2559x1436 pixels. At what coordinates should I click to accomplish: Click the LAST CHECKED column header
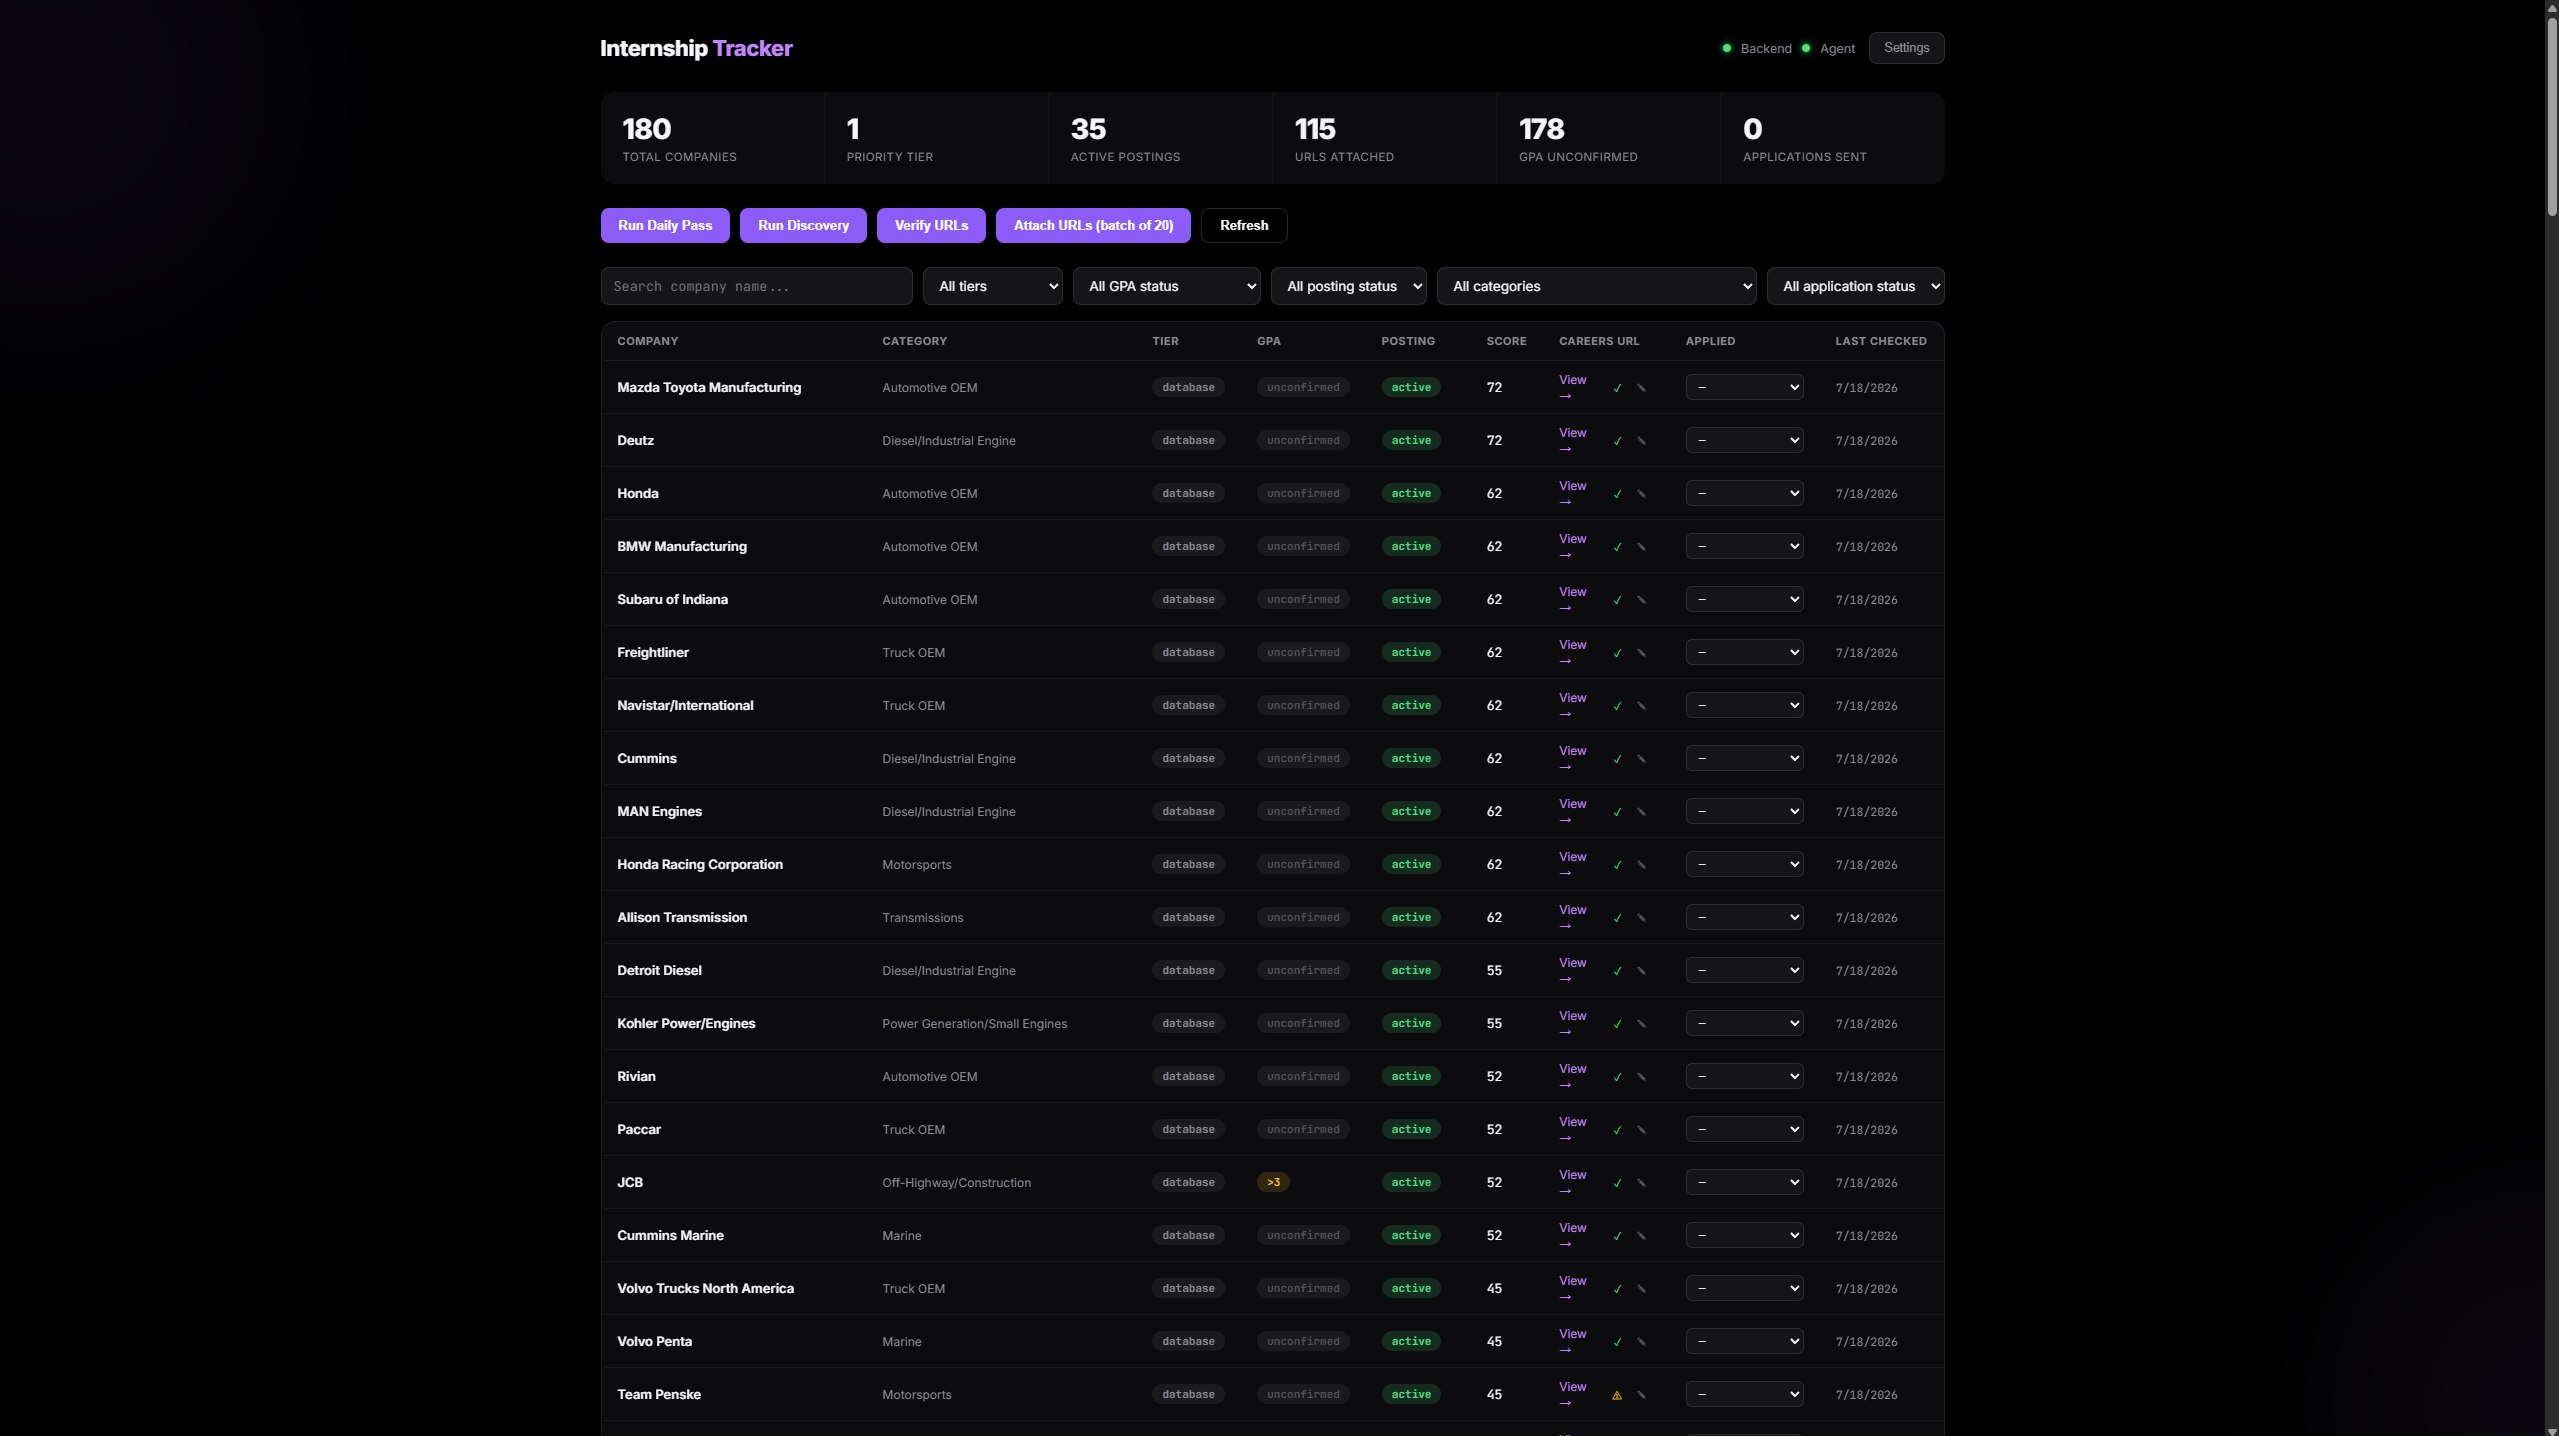coord(1880,341)
